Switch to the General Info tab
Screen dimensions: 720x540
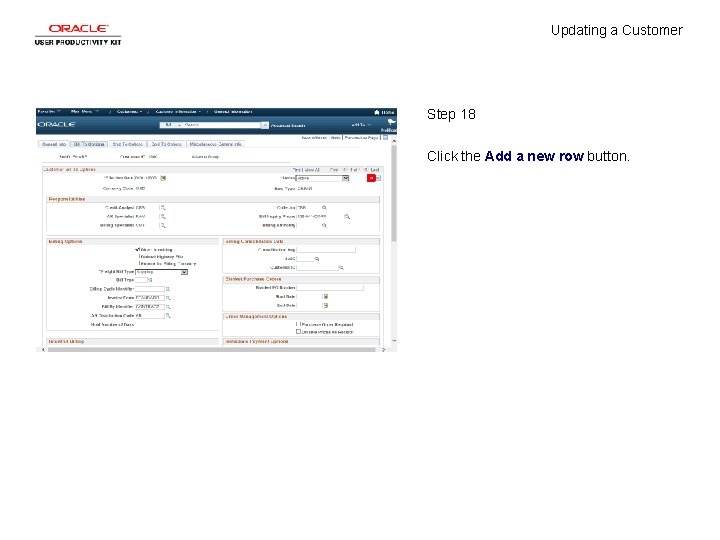click(54, 144)
